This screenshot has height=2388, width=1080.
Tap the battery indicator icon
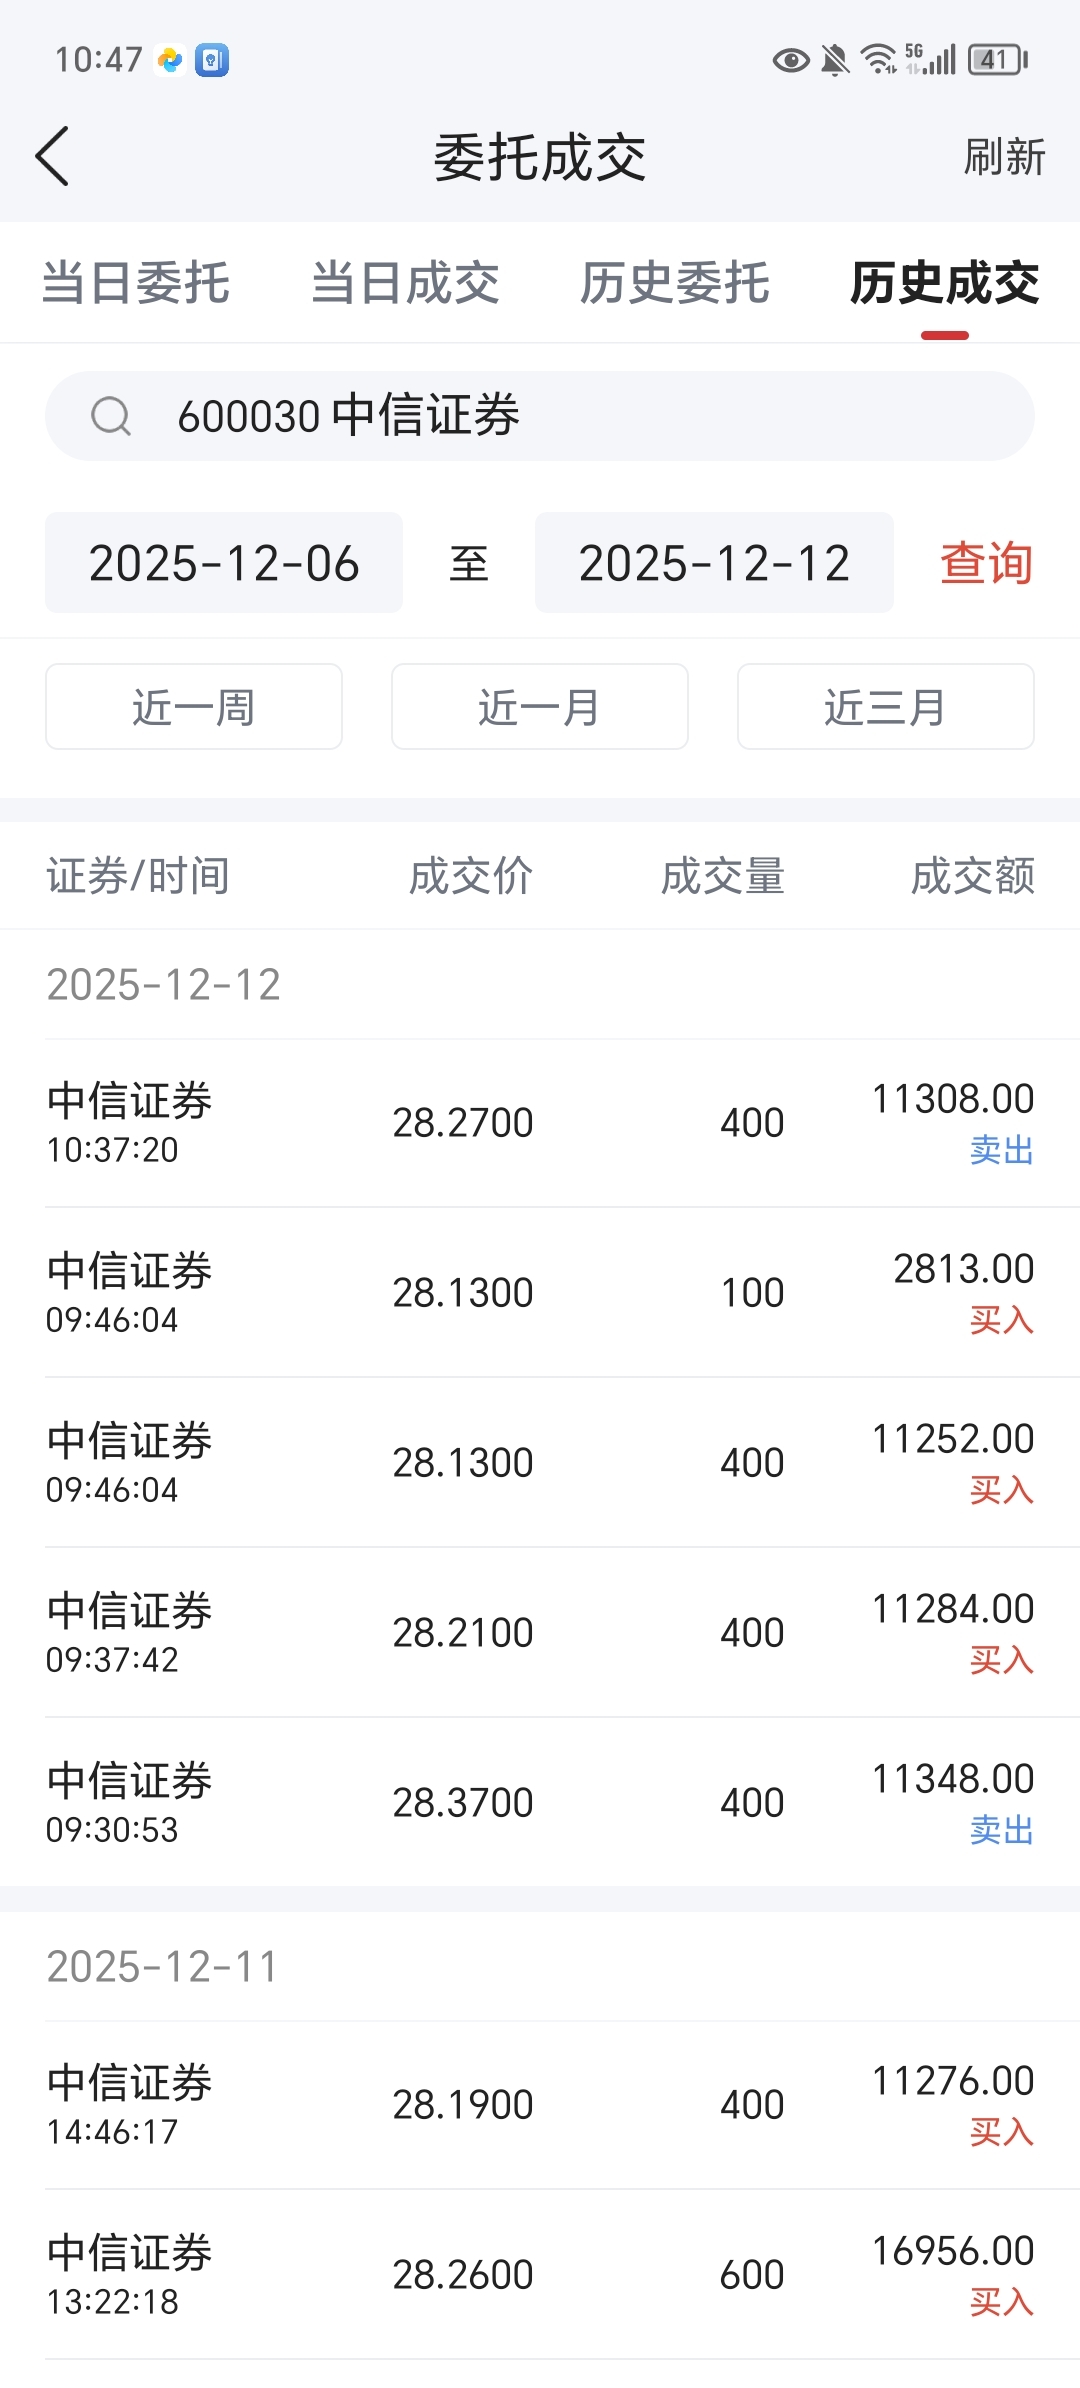click(x=998, y=60)
